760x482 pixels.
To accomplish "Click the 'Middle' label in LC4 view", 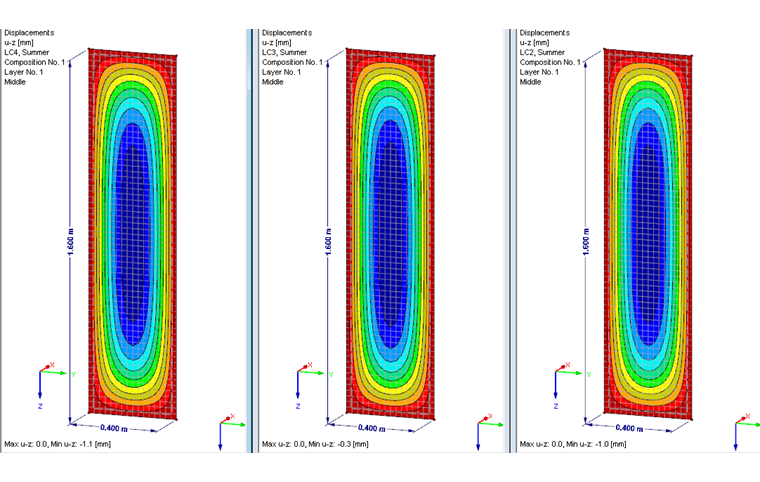I will [x=15, y=82].
